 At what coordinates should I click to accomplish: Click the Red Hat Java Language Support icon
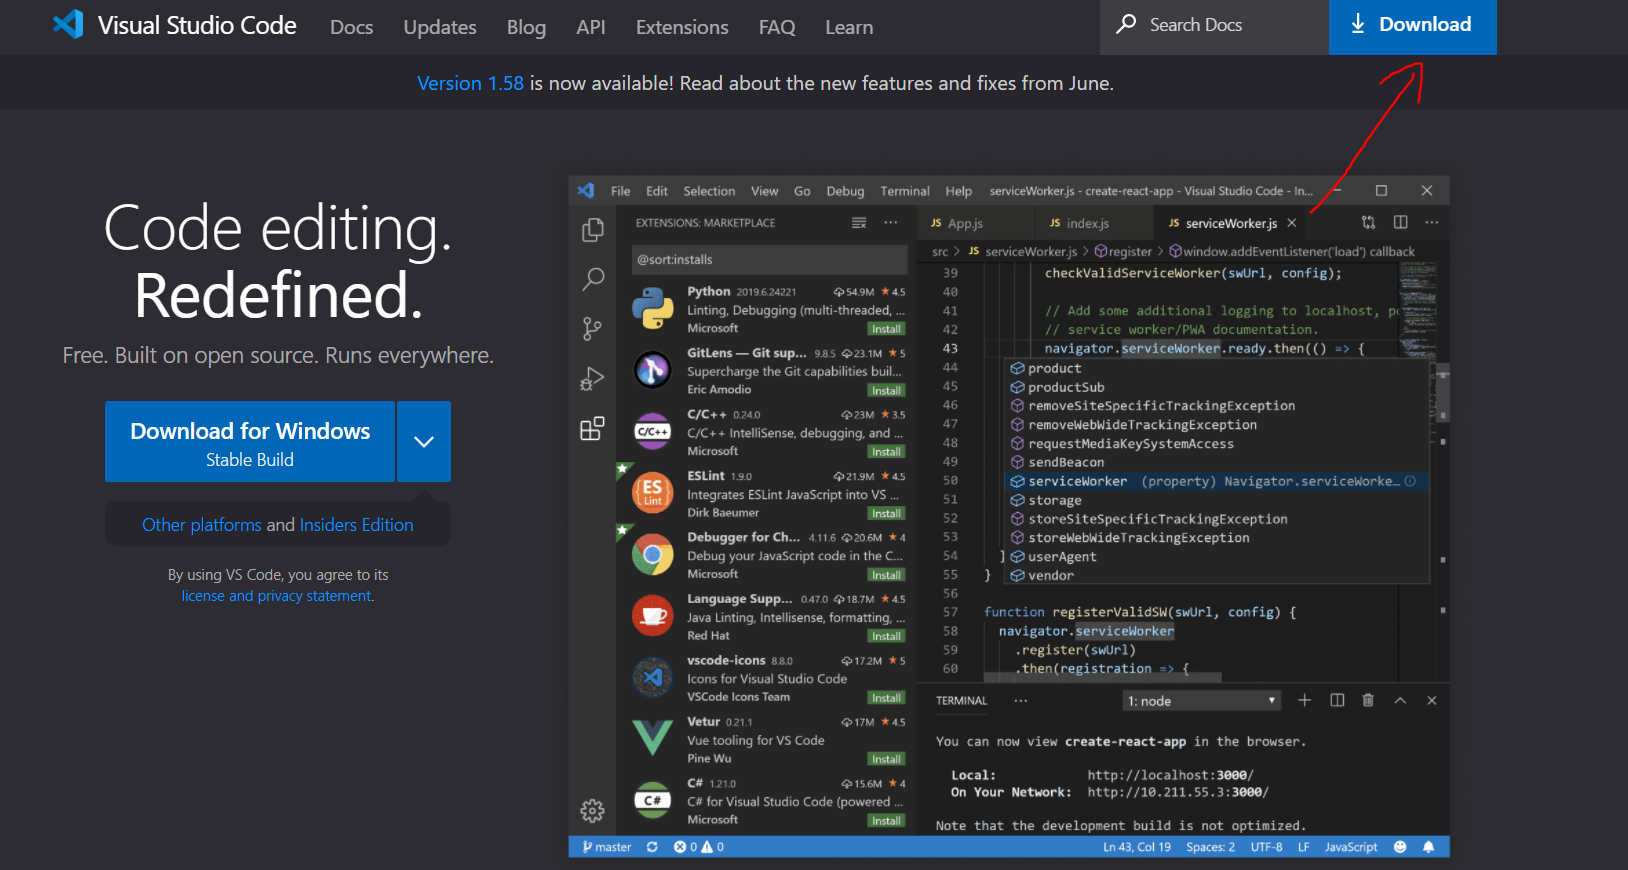[x=653, y=616]
